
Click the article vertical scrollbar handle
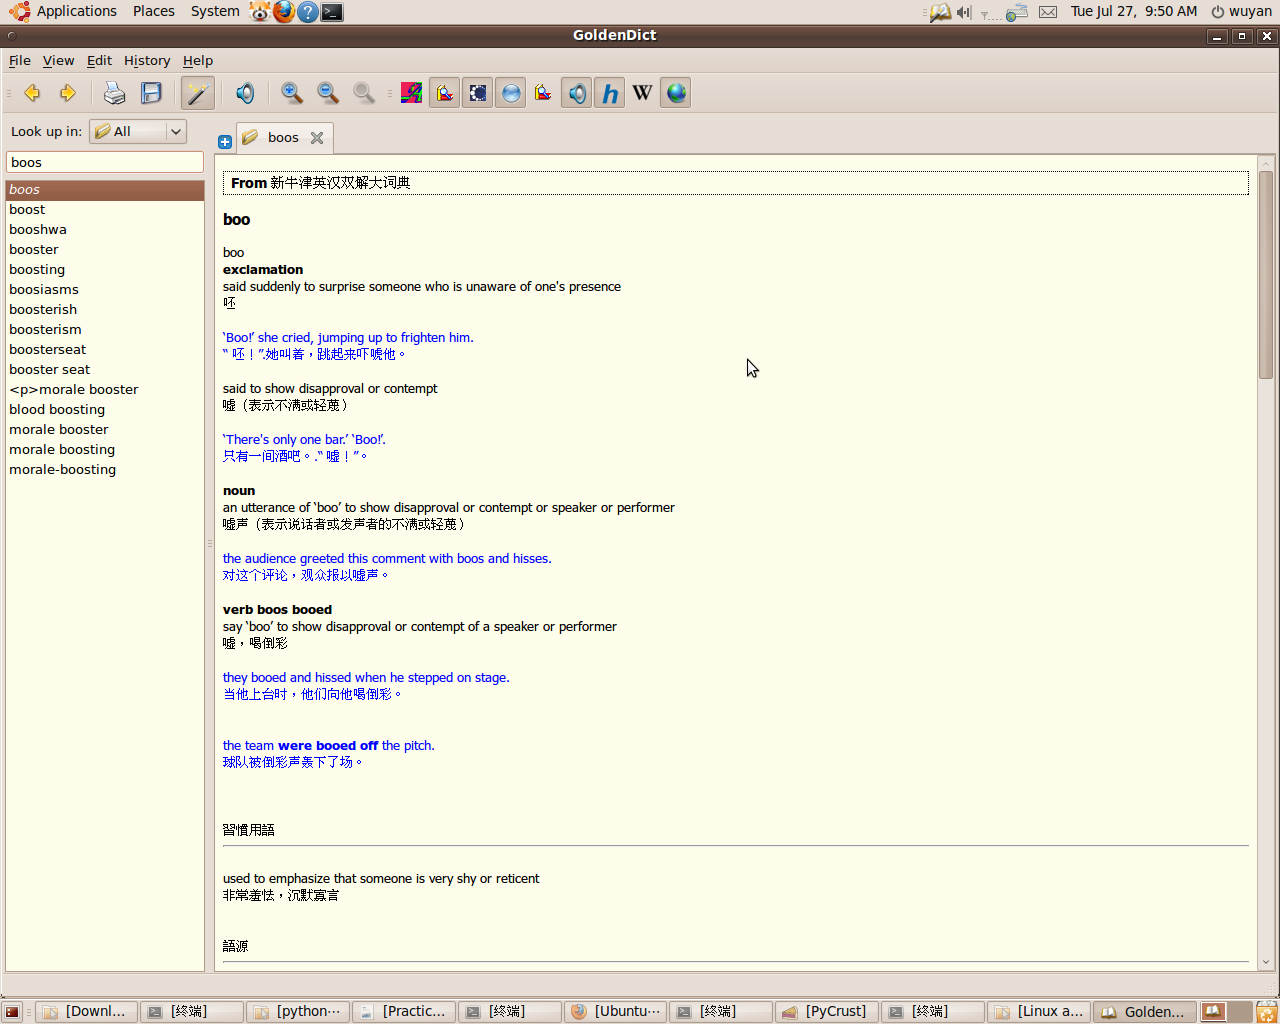coord(1265,274)
